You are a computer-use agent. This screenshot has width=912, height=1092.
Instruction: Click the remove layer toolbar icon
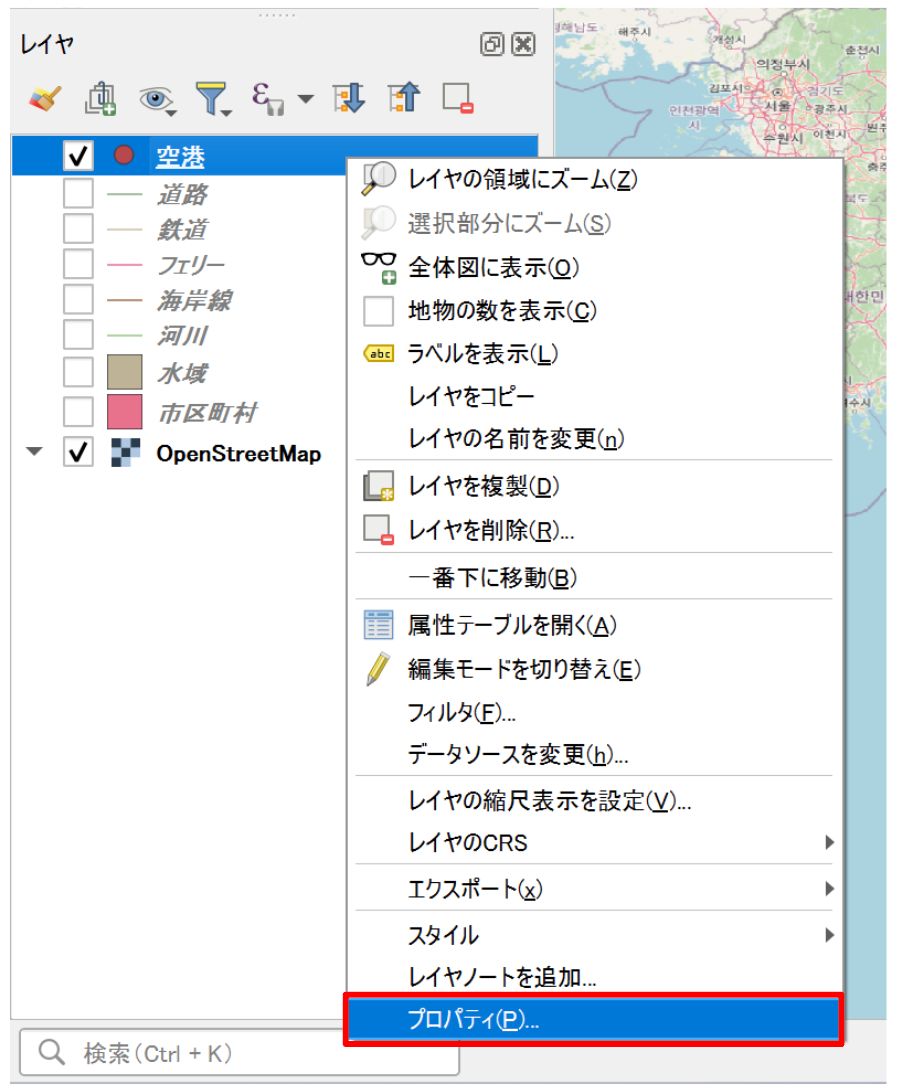click(x=458, y=98)
